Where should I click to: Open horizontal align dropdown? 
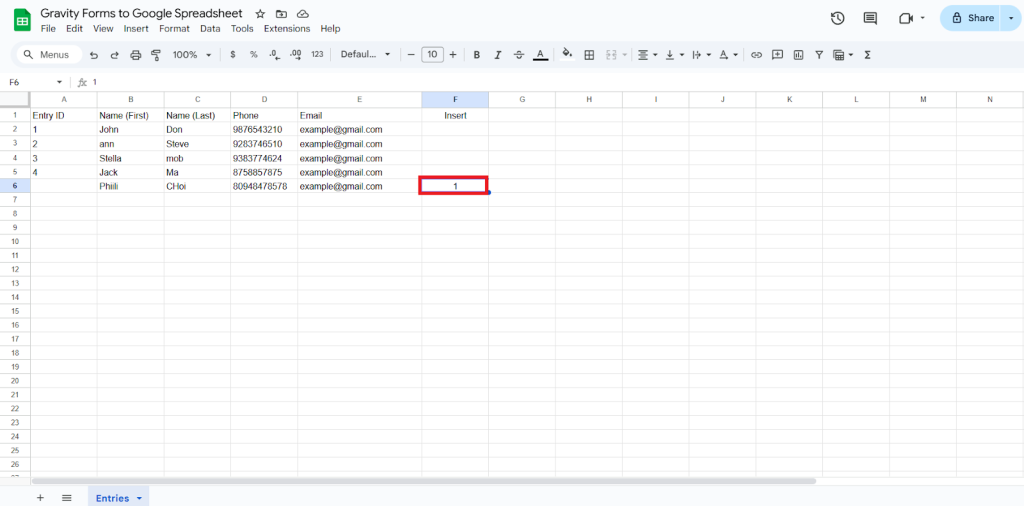pos(647,55)
